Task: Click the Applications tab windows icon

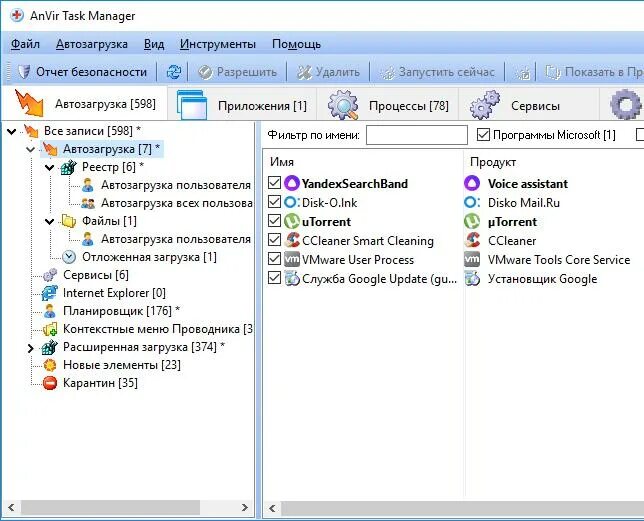Action: point(192,104)
